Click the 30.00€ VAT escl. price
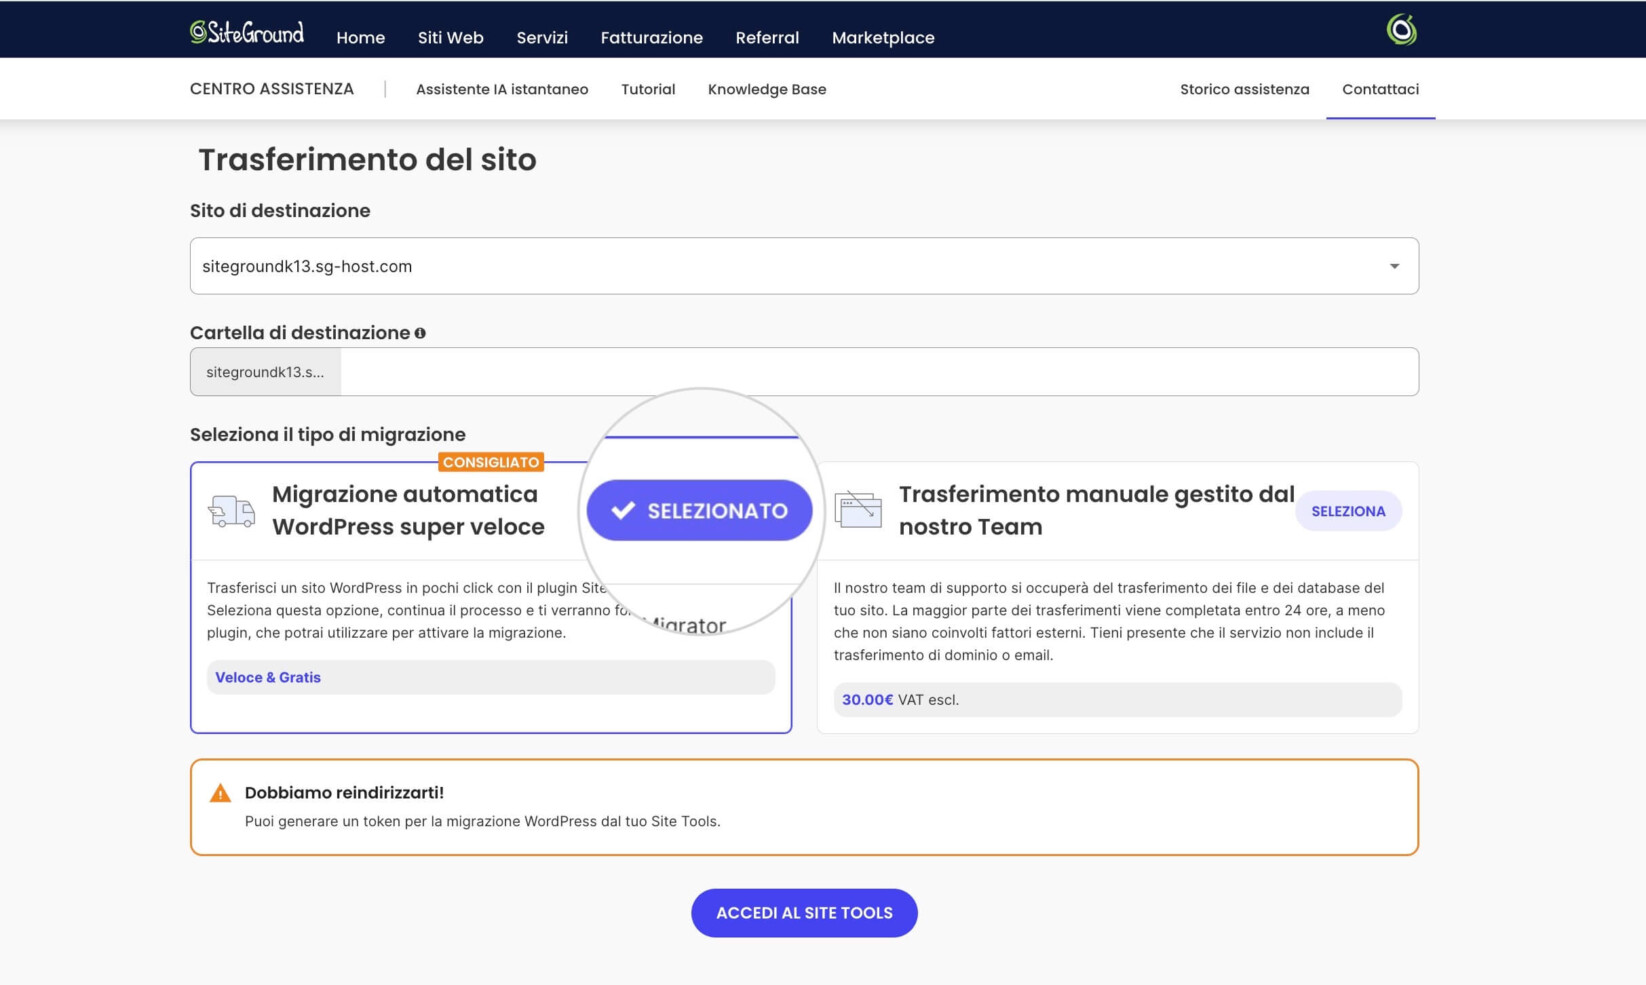Screen dimensions: 1646x985 coord(900,700)
